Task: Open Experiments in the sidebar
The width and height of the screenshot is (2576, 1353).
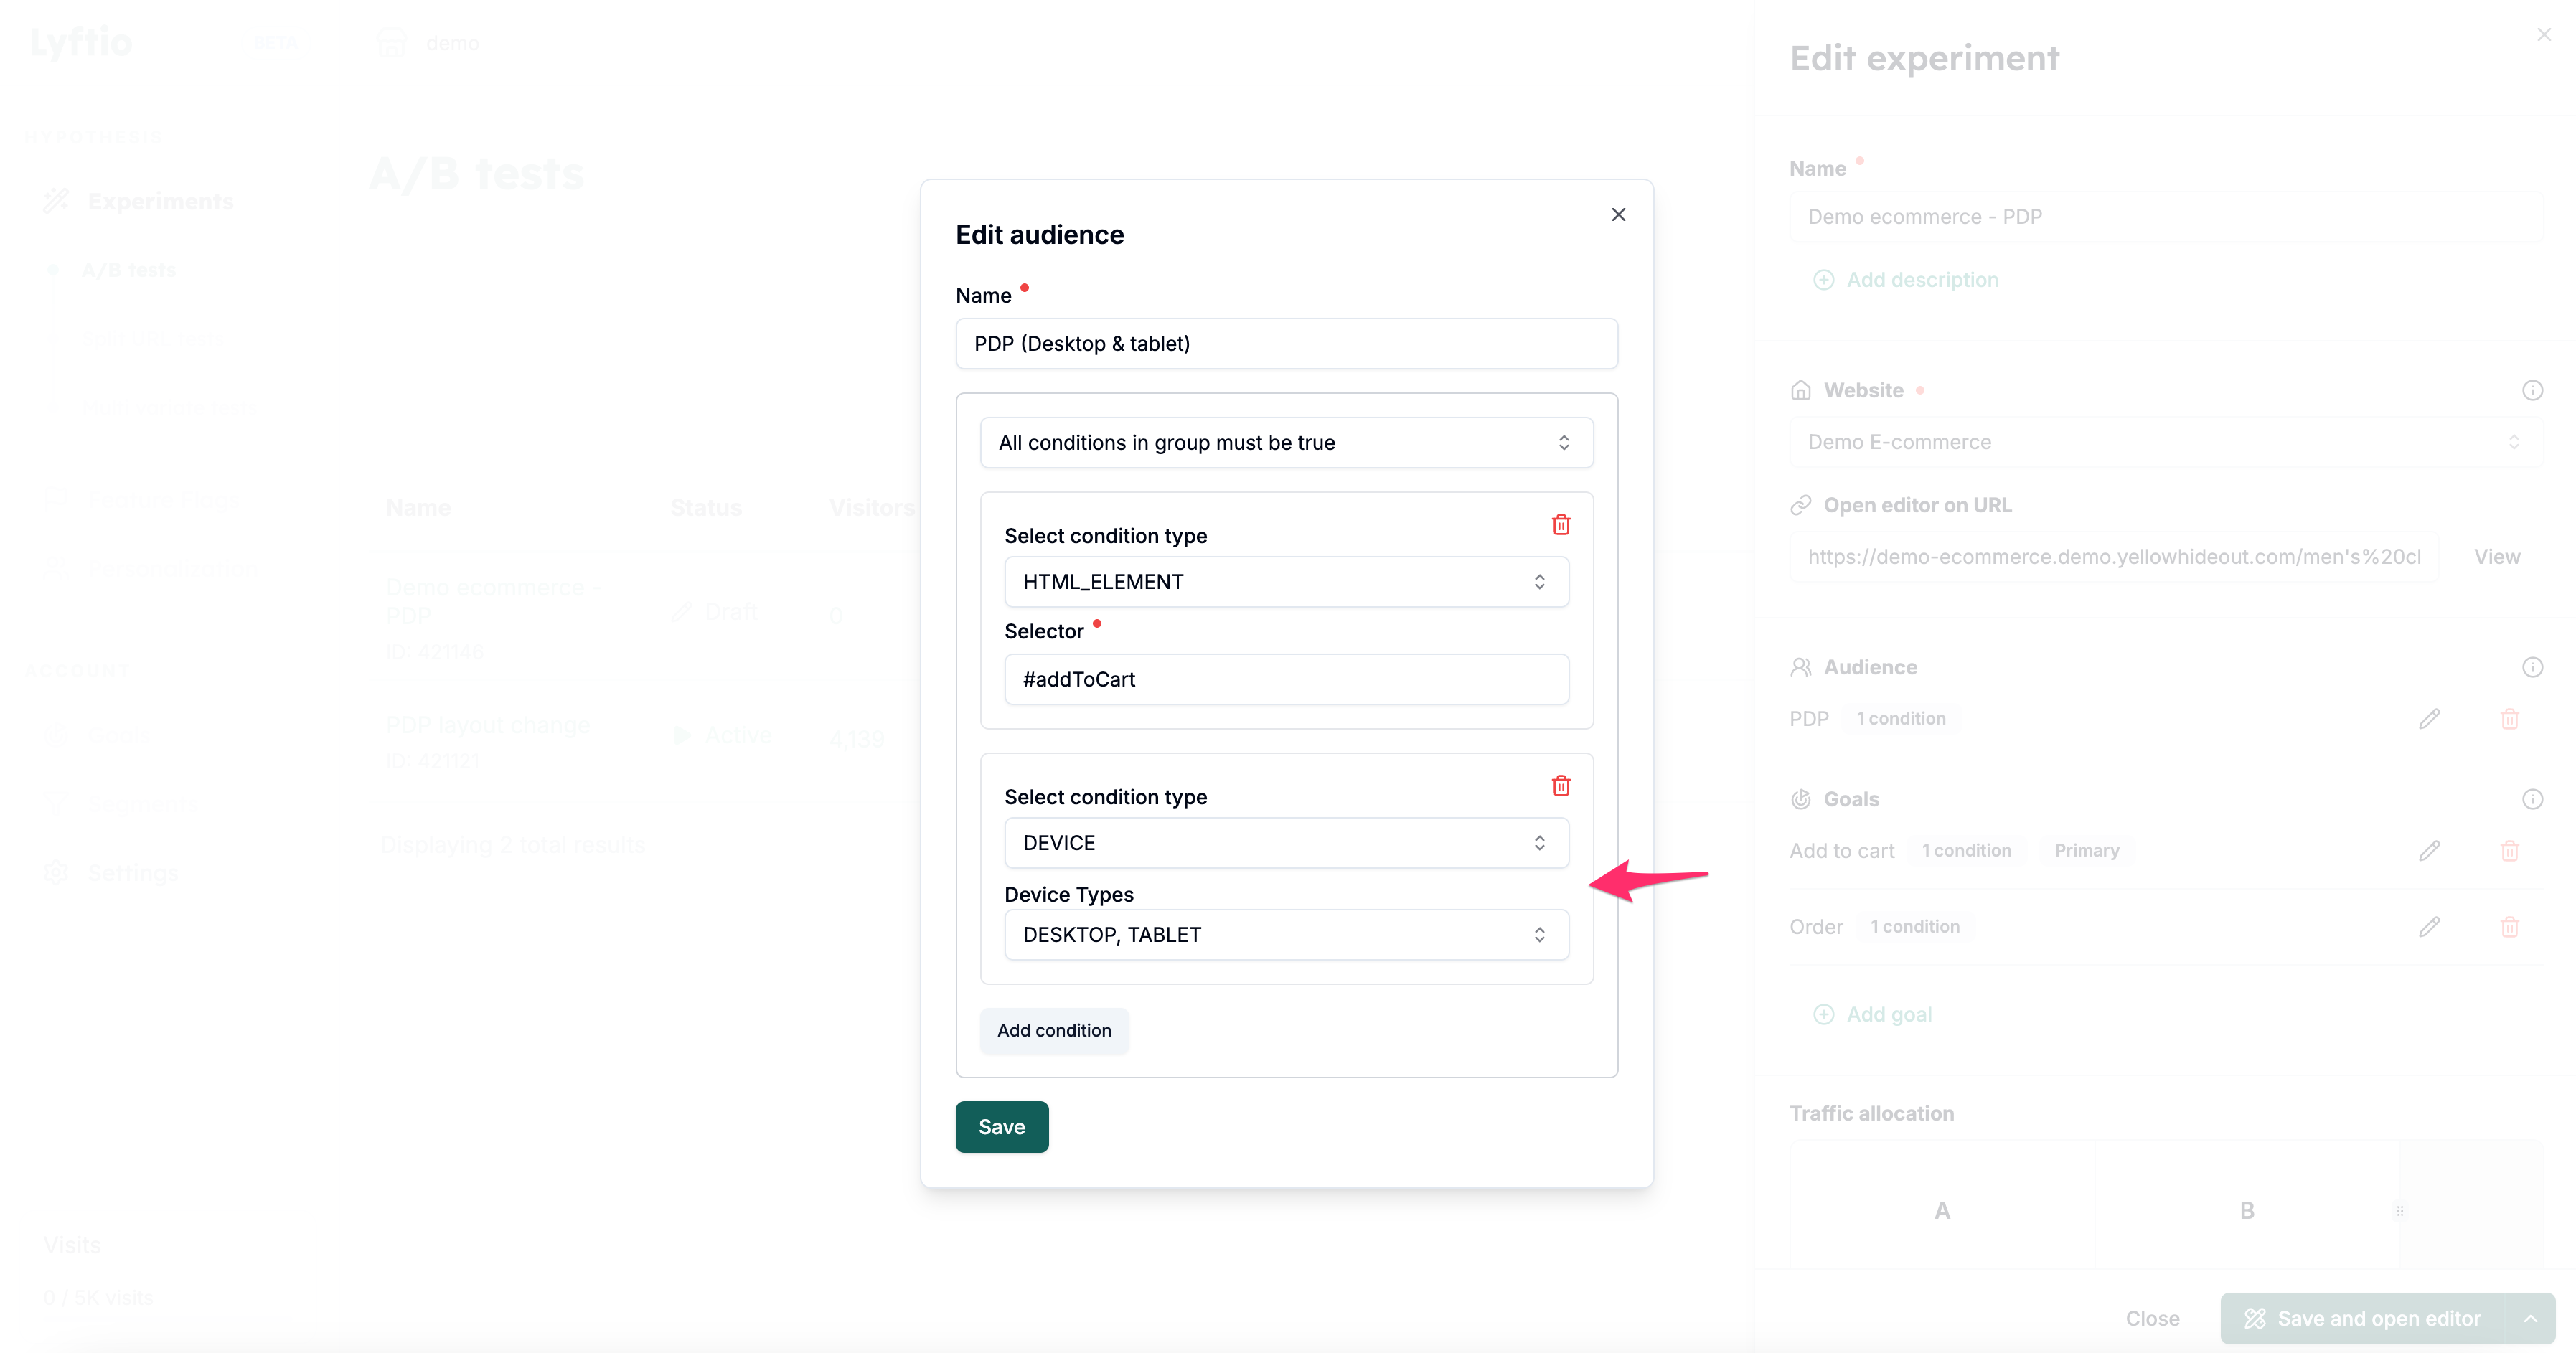Action: click(160, 201)
